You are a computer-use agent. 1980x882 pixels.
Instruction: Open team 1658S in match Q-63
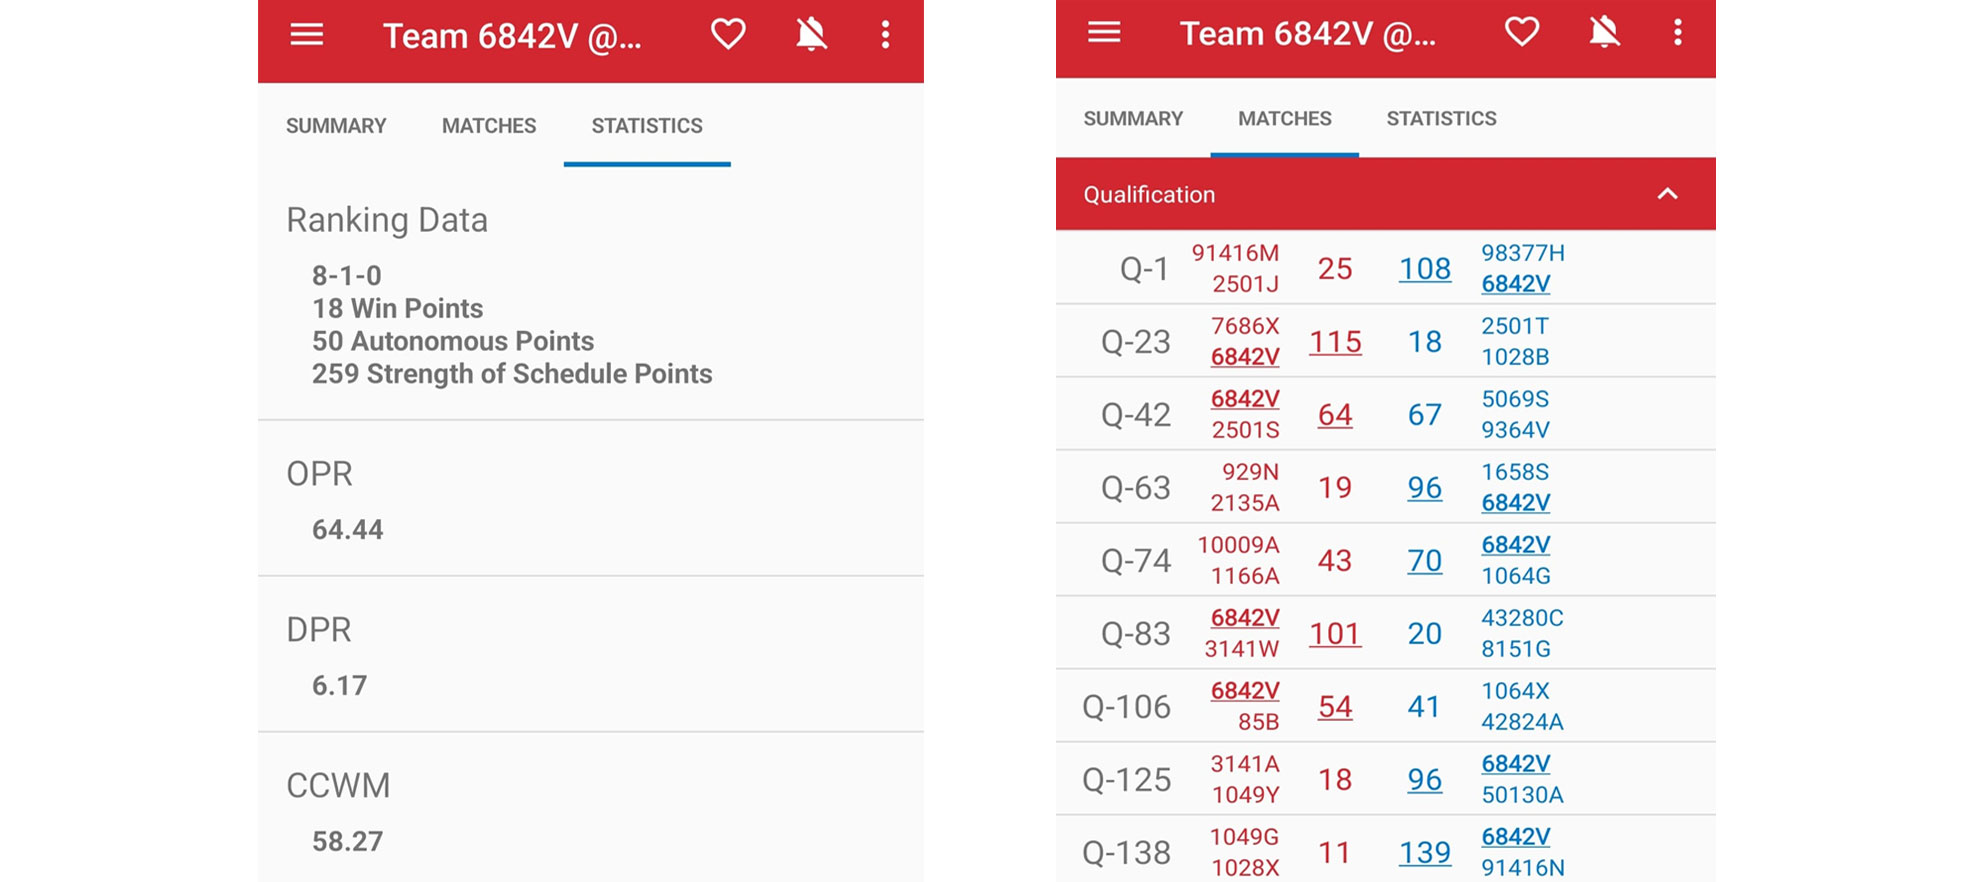pos(1515,472)
